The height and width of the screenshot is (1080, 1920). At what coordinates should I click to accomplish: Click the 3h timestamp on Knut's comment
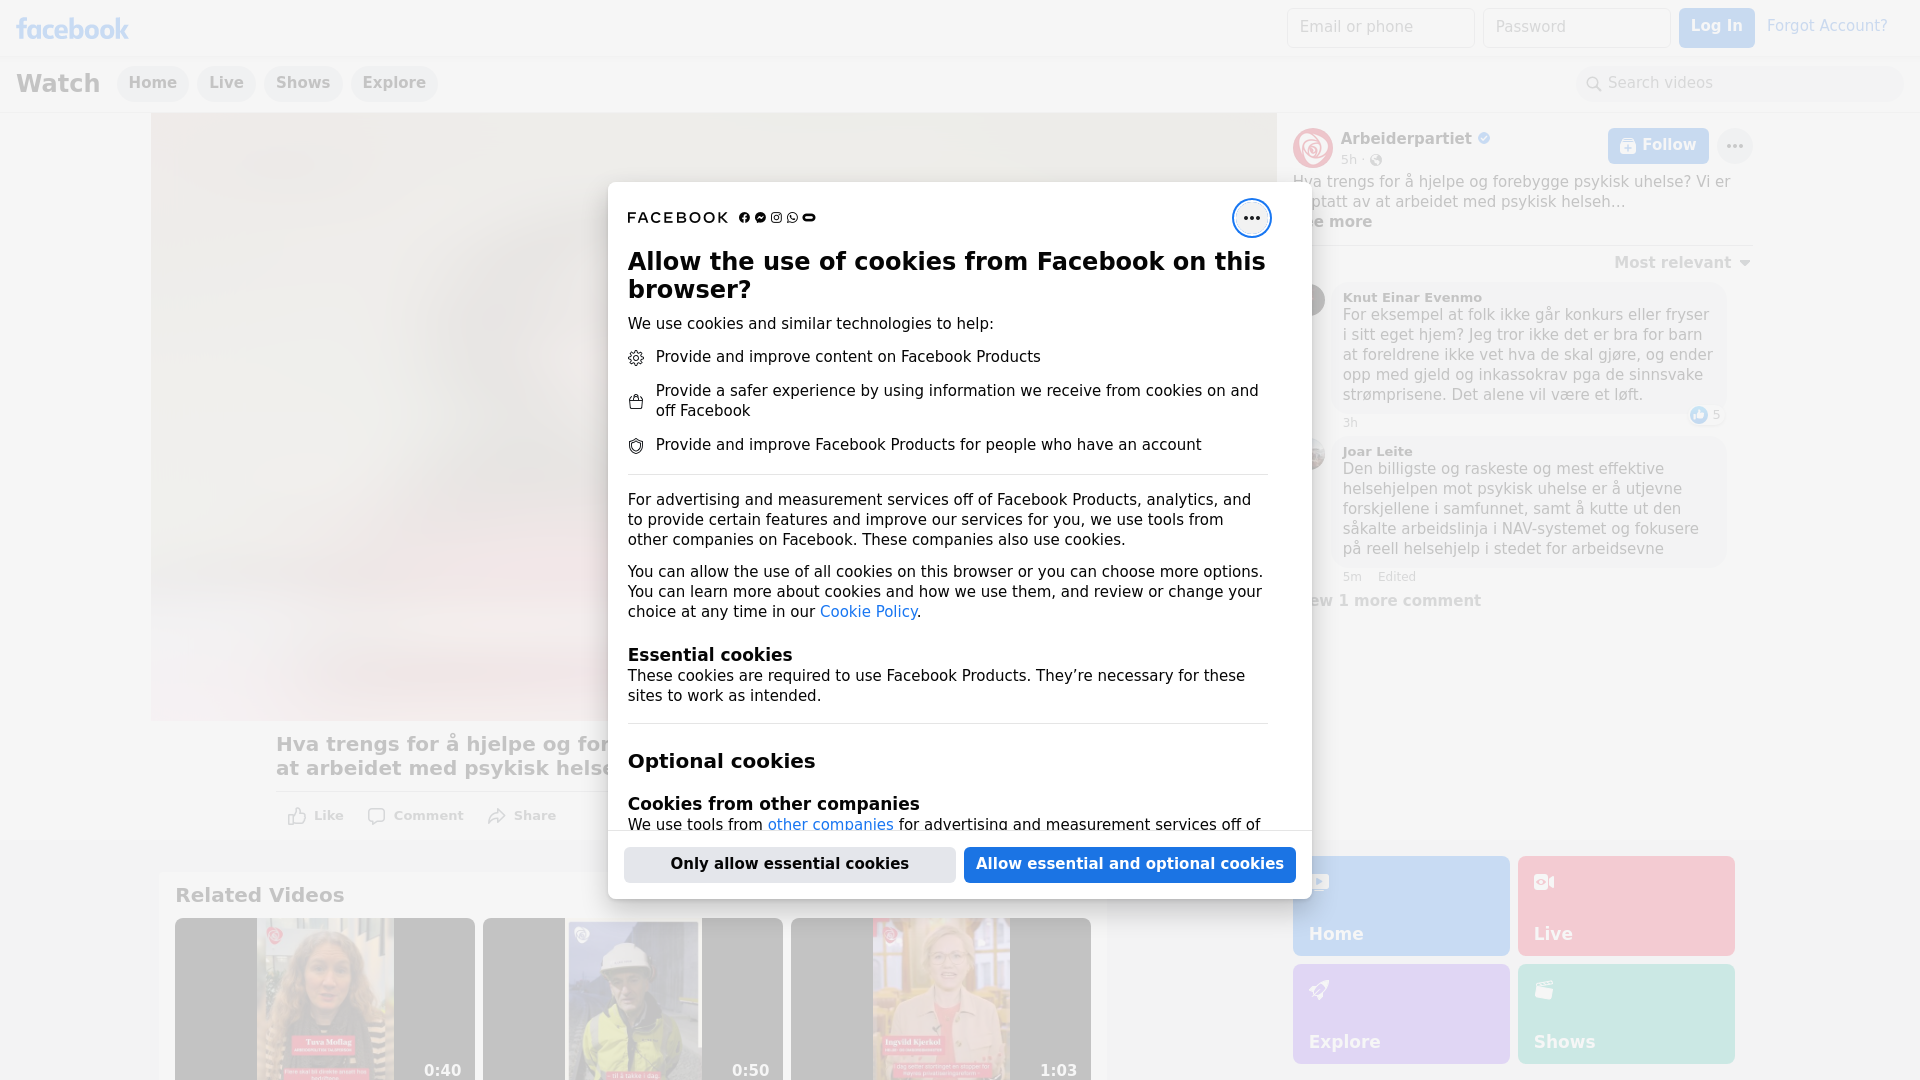[x=1350, y=423]
